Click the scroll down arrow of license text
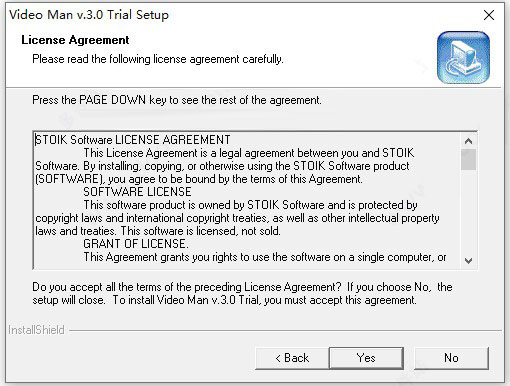Screen dimensions: 510x386 pos(468,260)
